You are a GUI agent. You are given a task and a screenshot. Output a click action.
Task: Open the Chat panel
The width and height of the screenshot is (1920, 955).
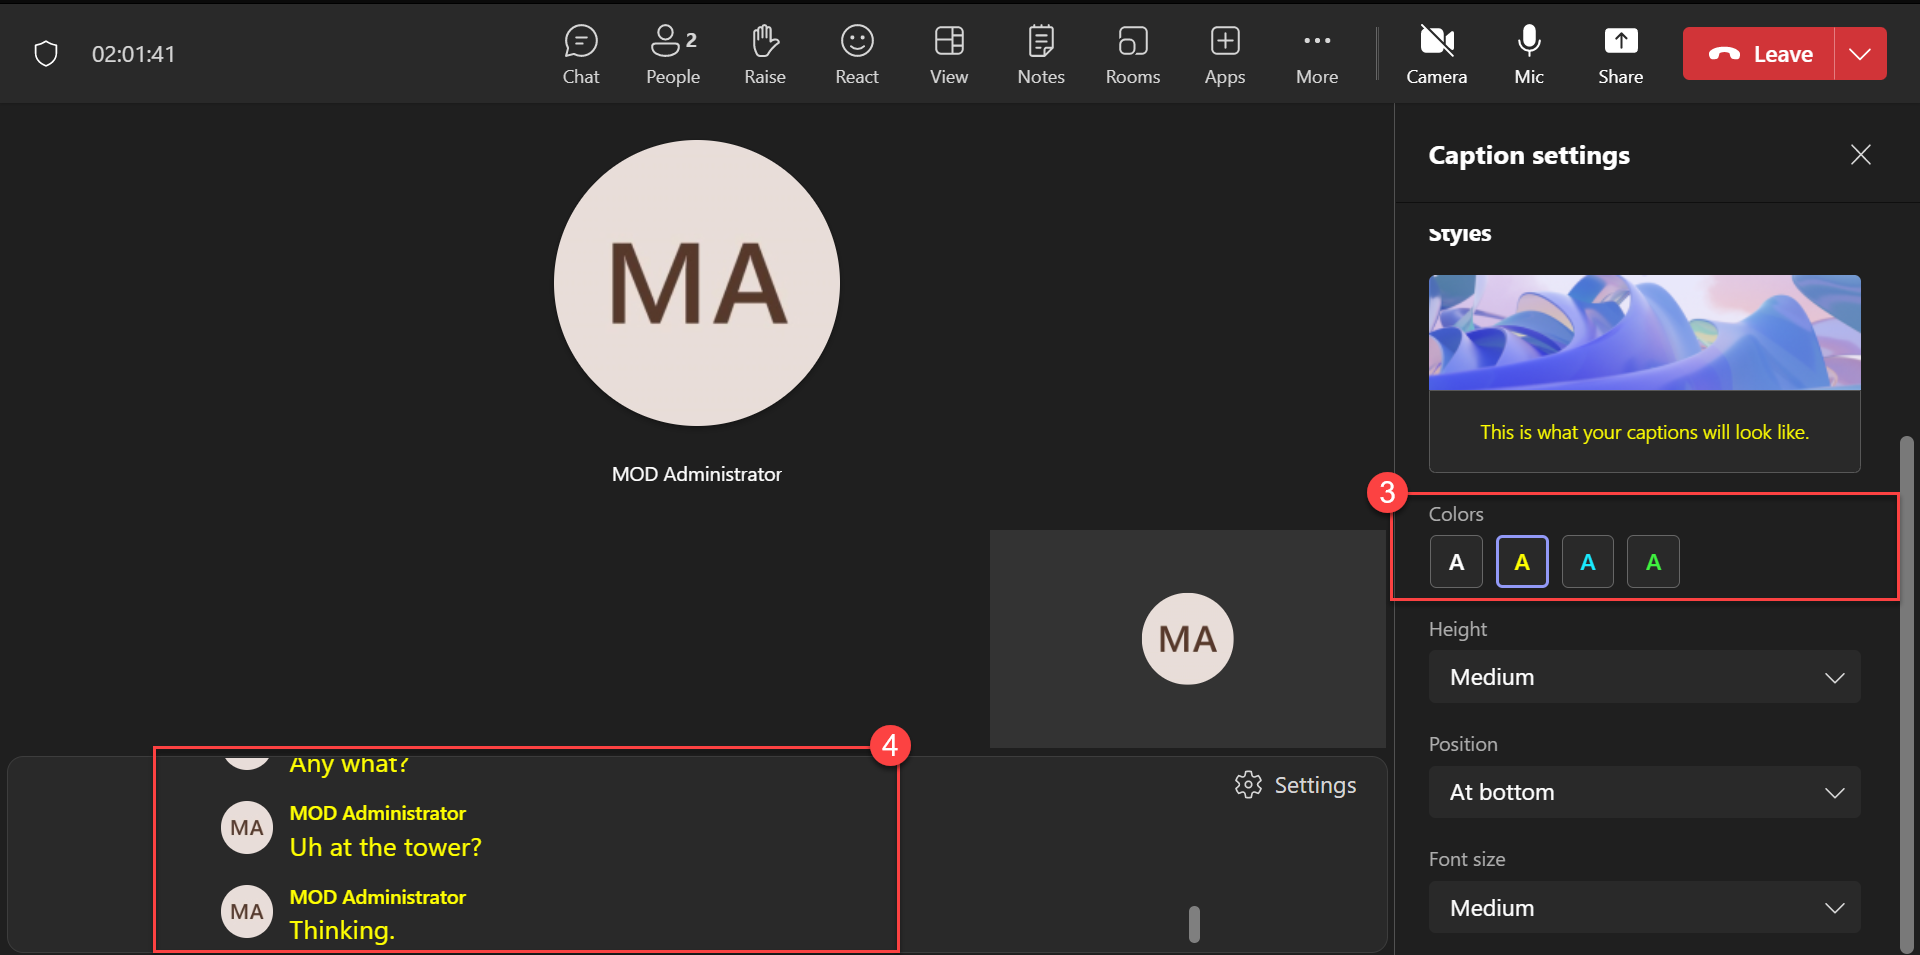click(580, 54)
